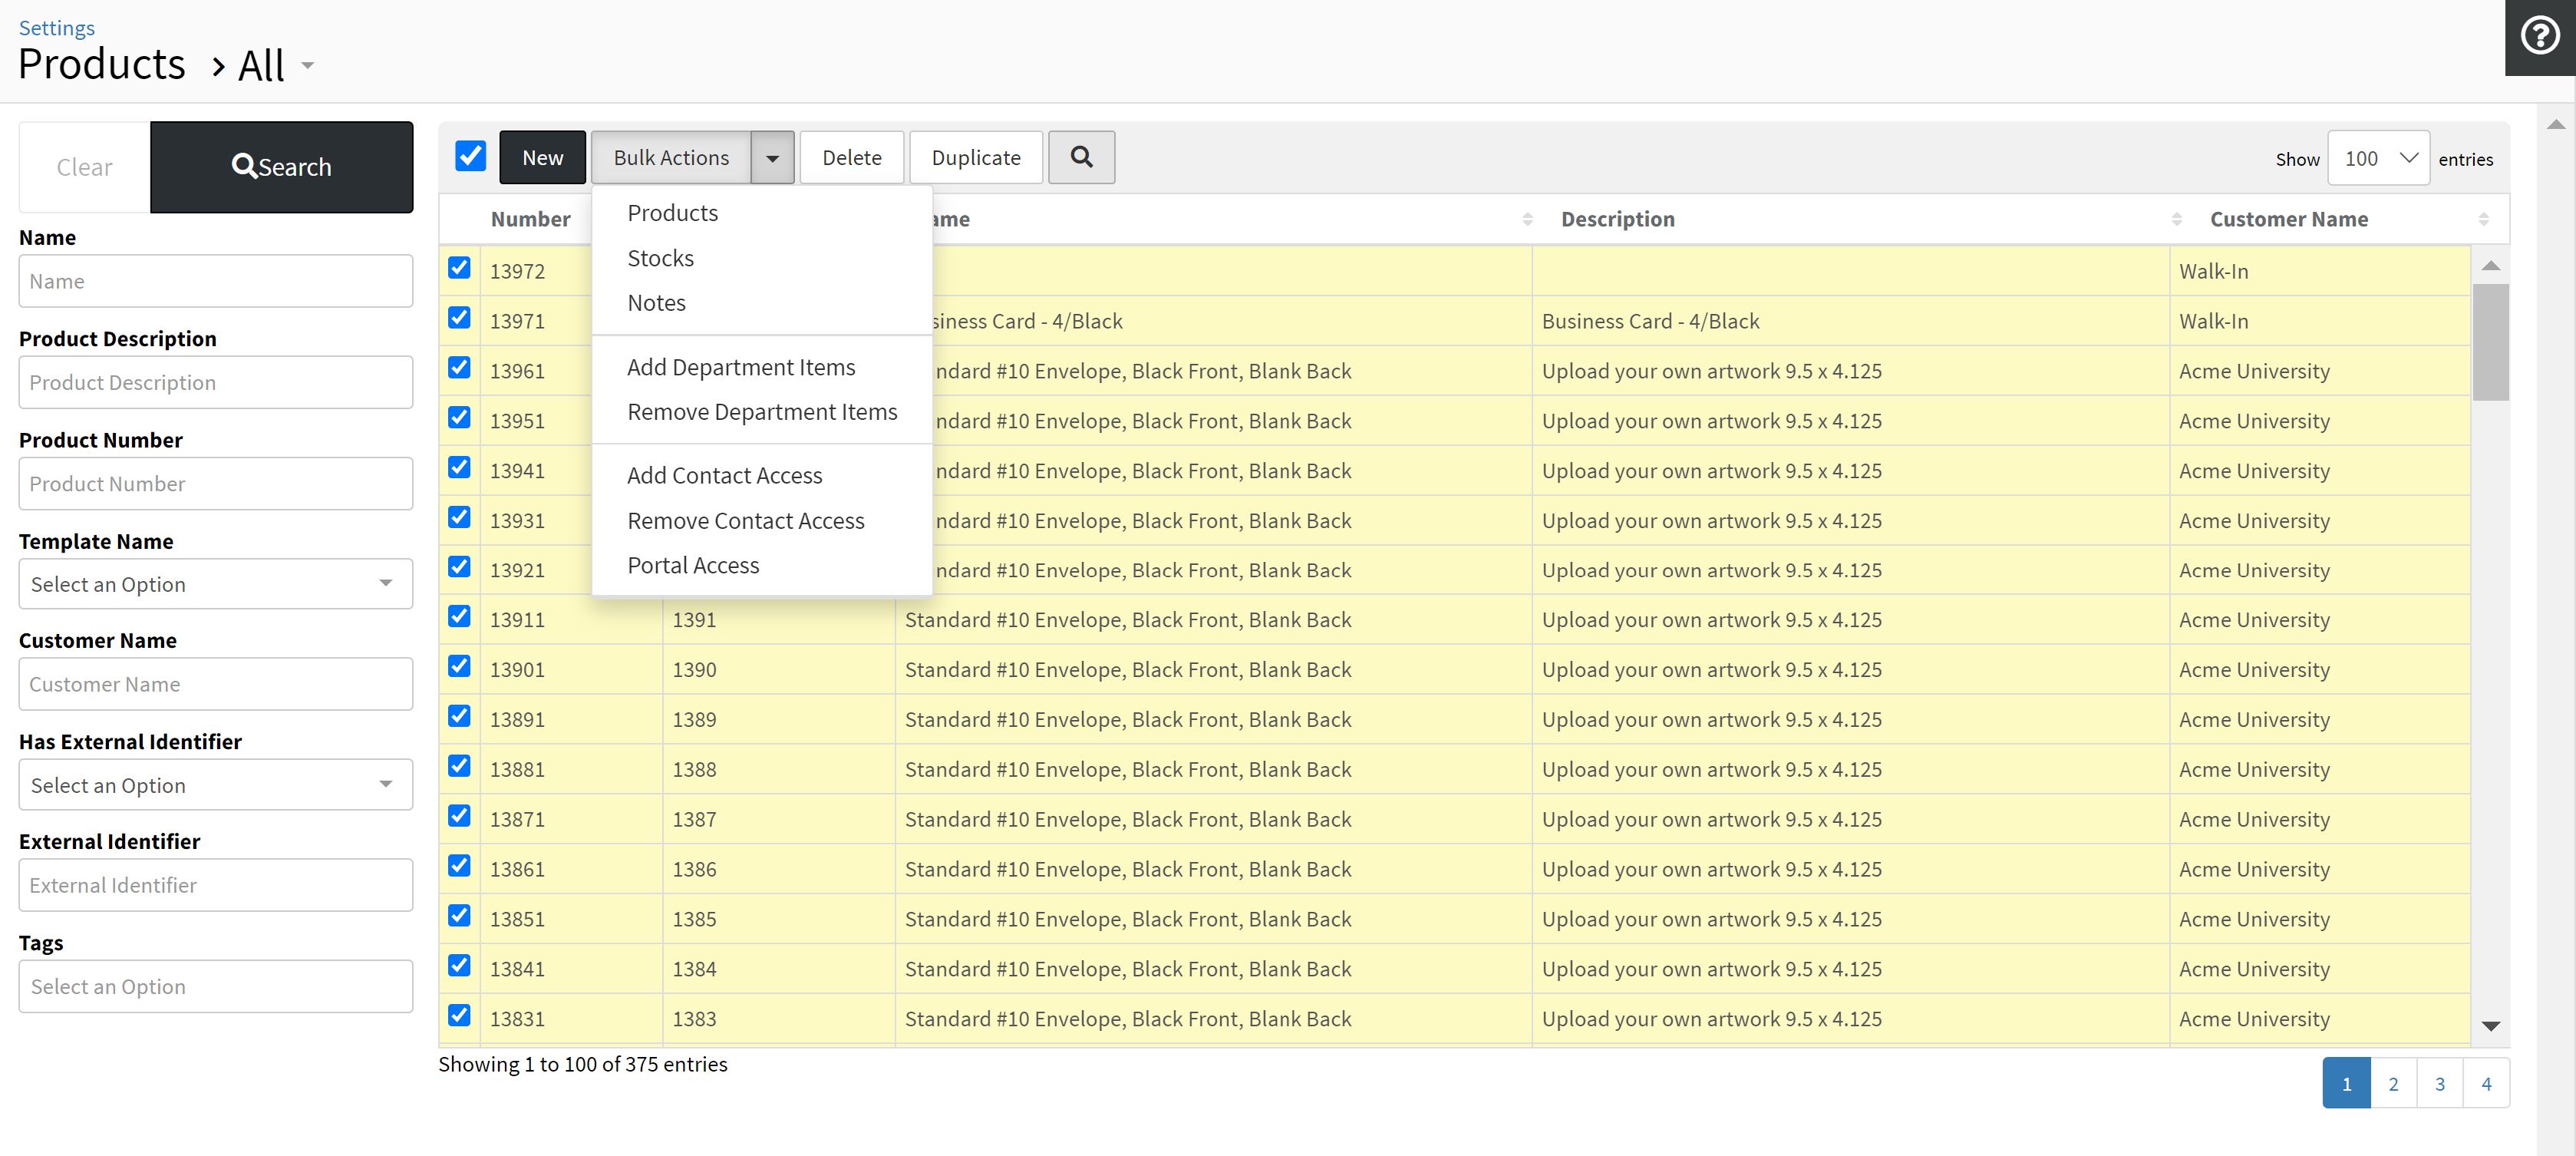The height and width of the screenshot is (1156, 2576).
Task: Click the help question mark icon
Action: point(2539,37)
